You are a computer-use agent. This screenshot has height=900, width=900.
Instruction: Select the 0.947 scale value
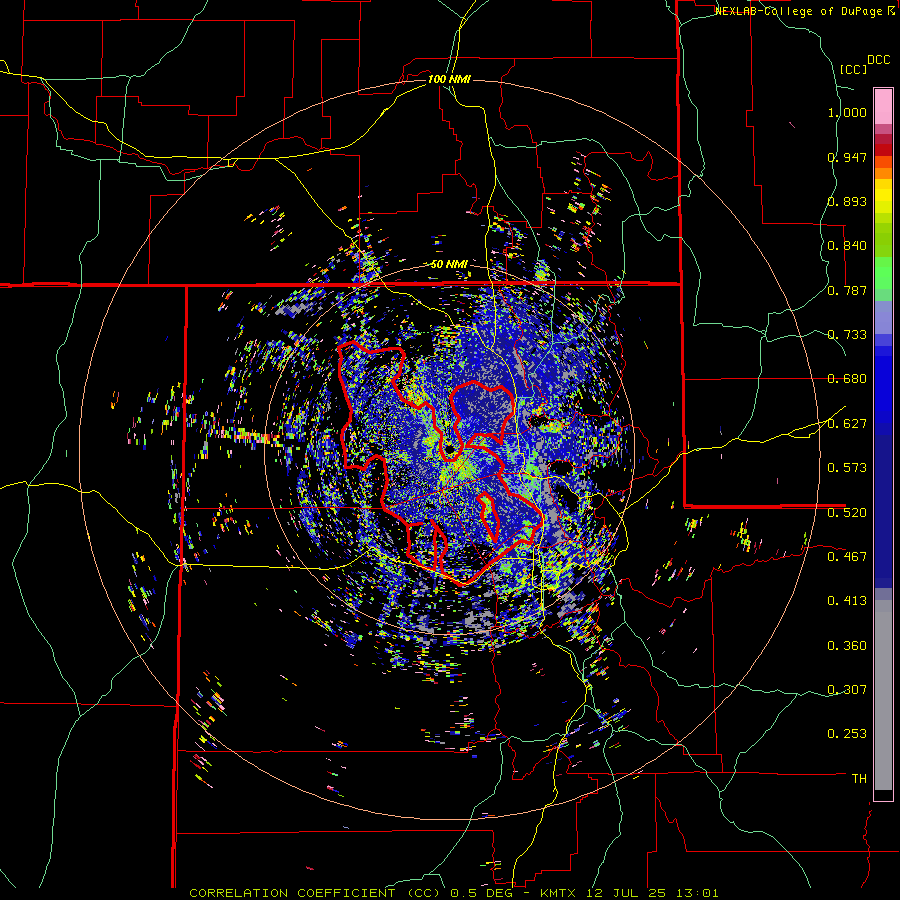coord(847,157)
